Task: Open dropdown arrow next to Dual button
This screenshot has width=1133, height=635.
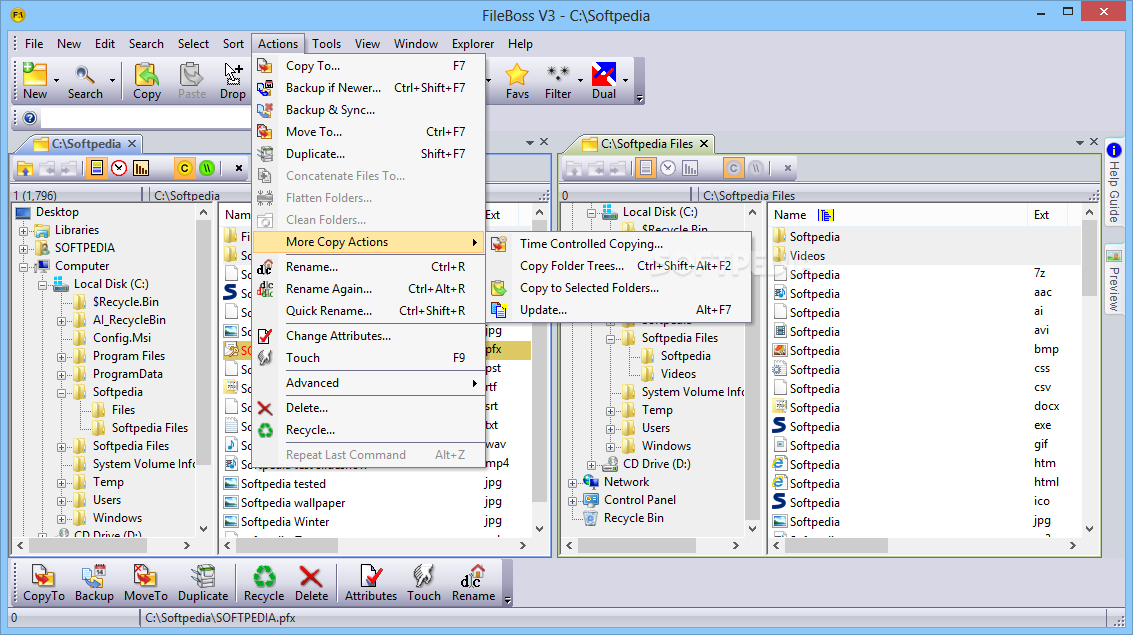Action: tap(626, 80)
